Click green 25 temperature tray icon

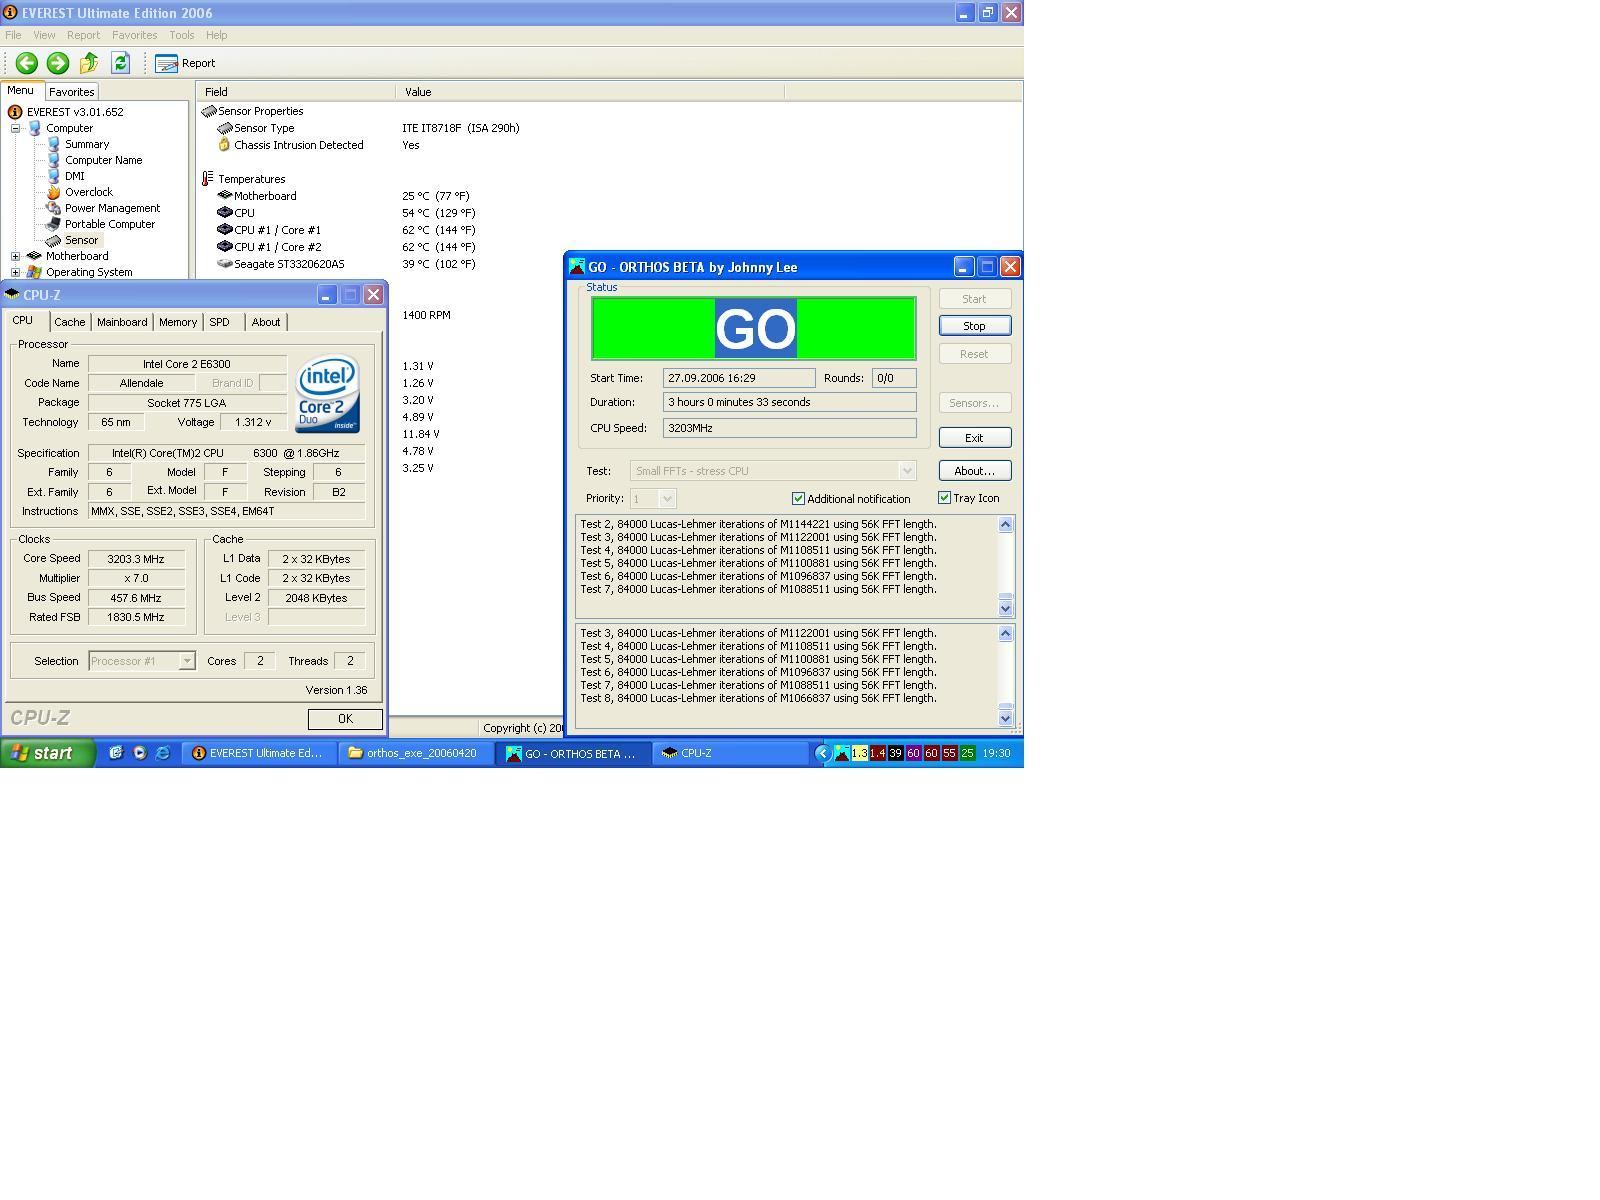(x=967, y=753)
